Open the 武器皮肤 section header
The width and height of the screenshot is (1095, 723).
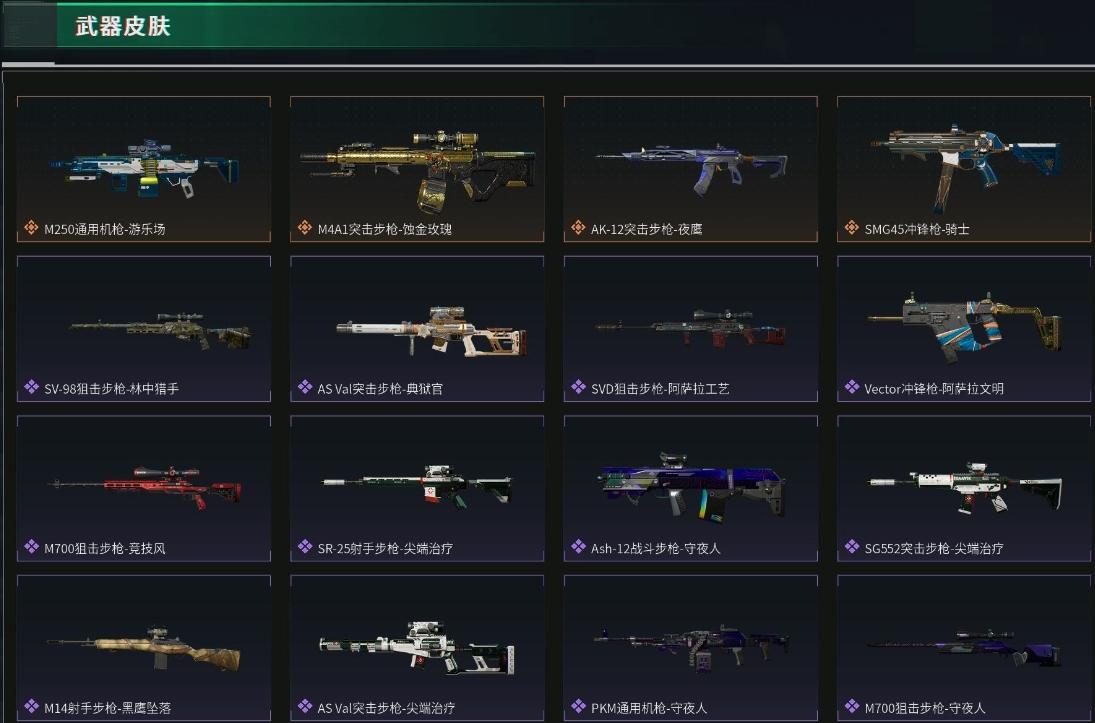(123, 26)
